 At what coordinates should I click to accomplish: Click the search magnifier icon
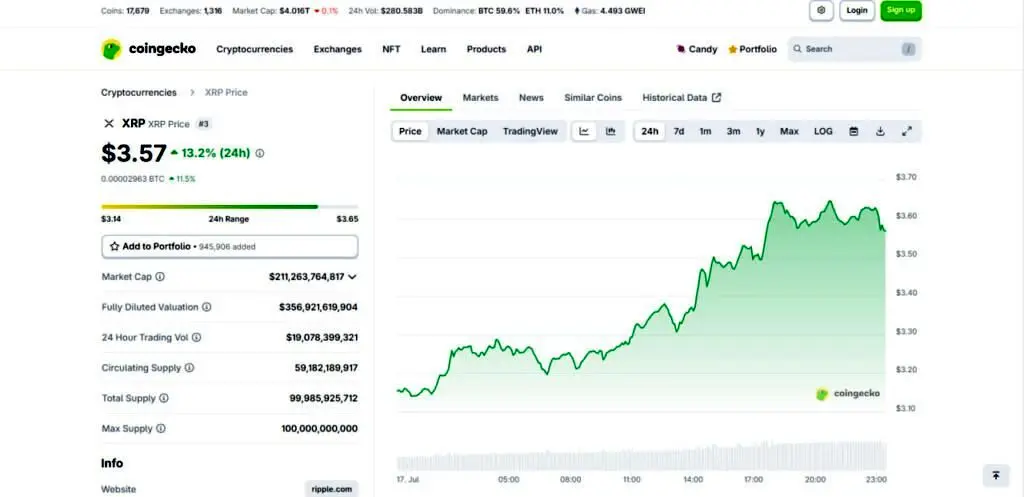797,49
